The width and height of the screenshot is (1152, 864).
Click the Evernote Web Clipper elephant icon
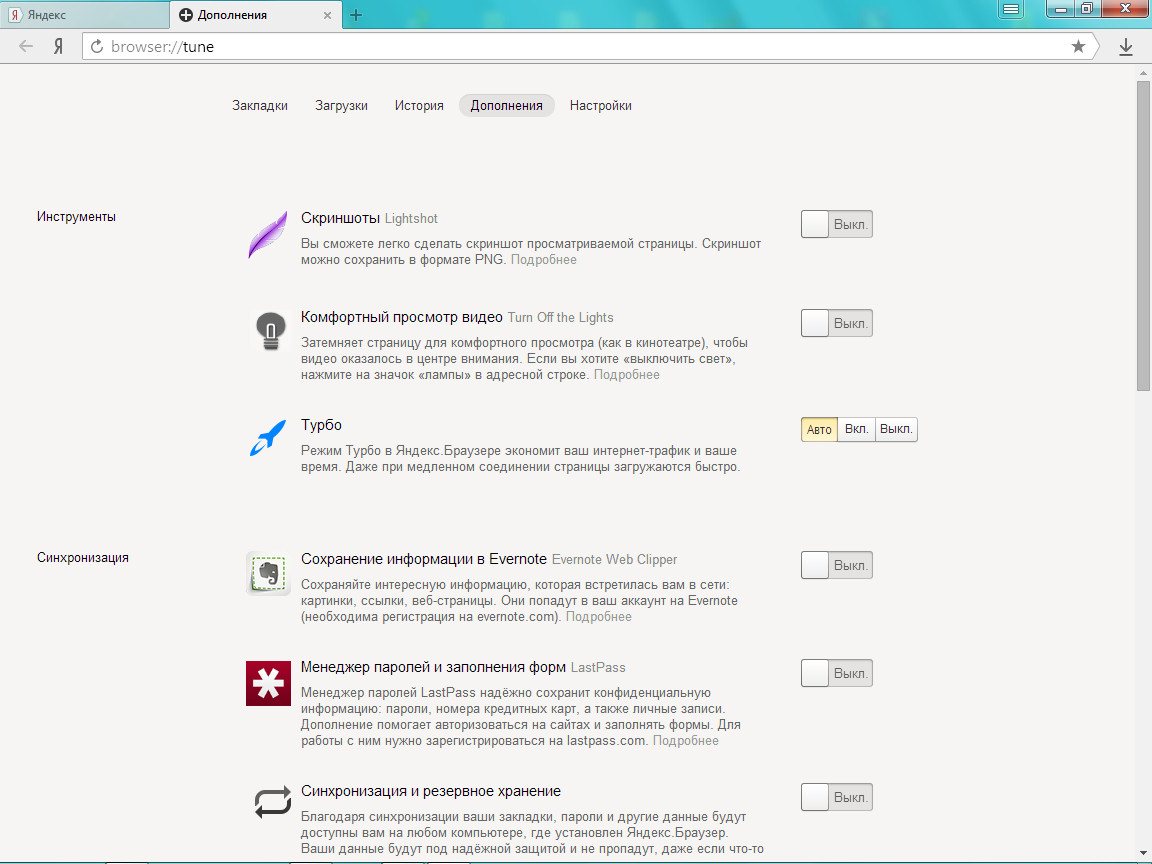[268, 573]
